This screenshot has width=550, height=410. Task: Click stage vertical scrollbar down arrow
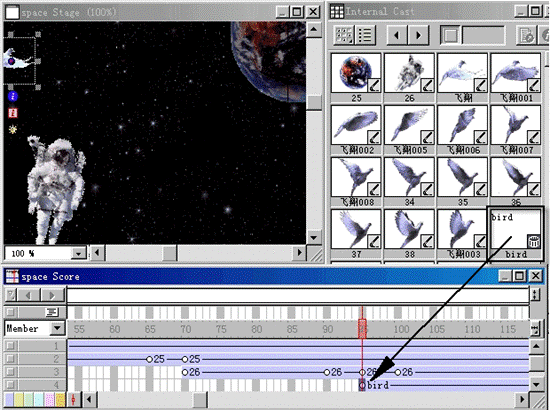click(x=314, y=237)
